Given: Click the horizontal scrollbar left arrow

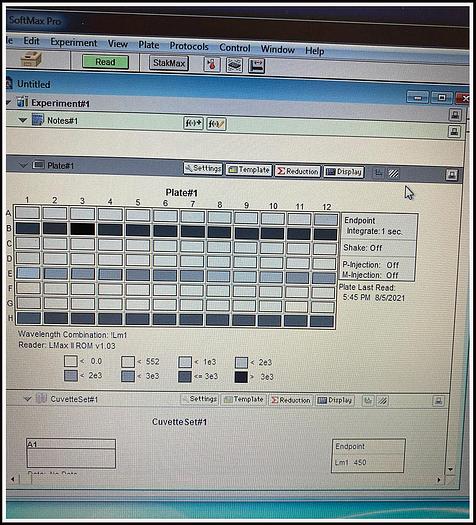Looking at the screenshot, I should click(12, 479).
